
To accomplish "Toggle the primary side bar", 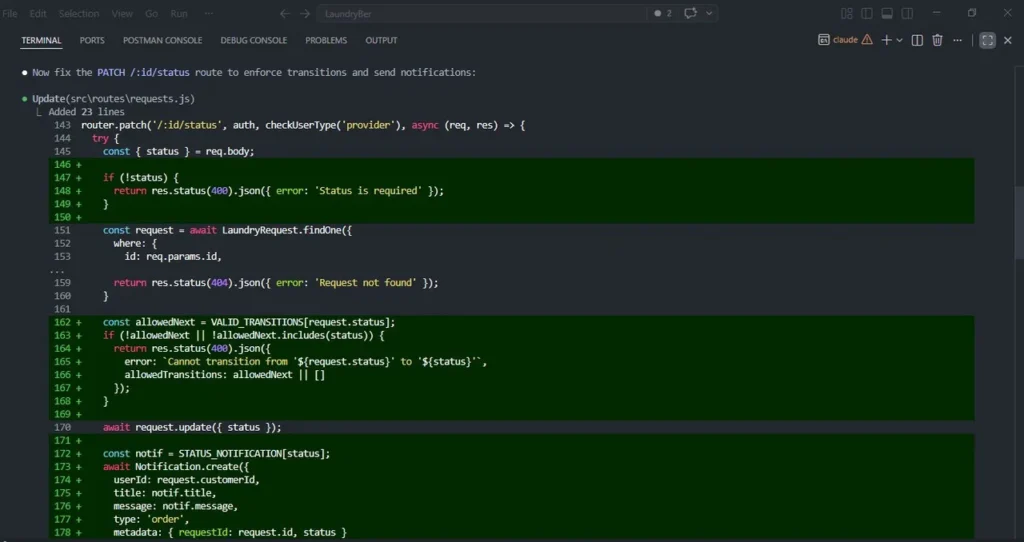I will [x=867, y=14].
